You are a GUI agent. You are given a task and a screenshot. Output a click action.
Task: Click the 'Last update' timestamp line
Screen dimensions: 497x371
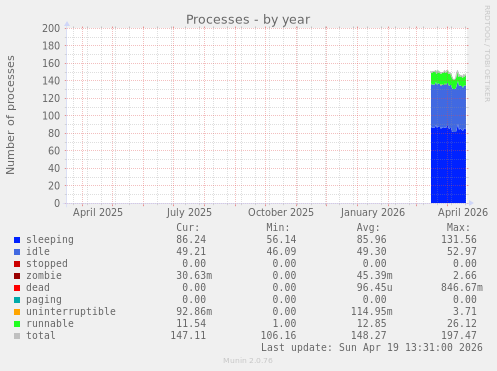[372, 347]
